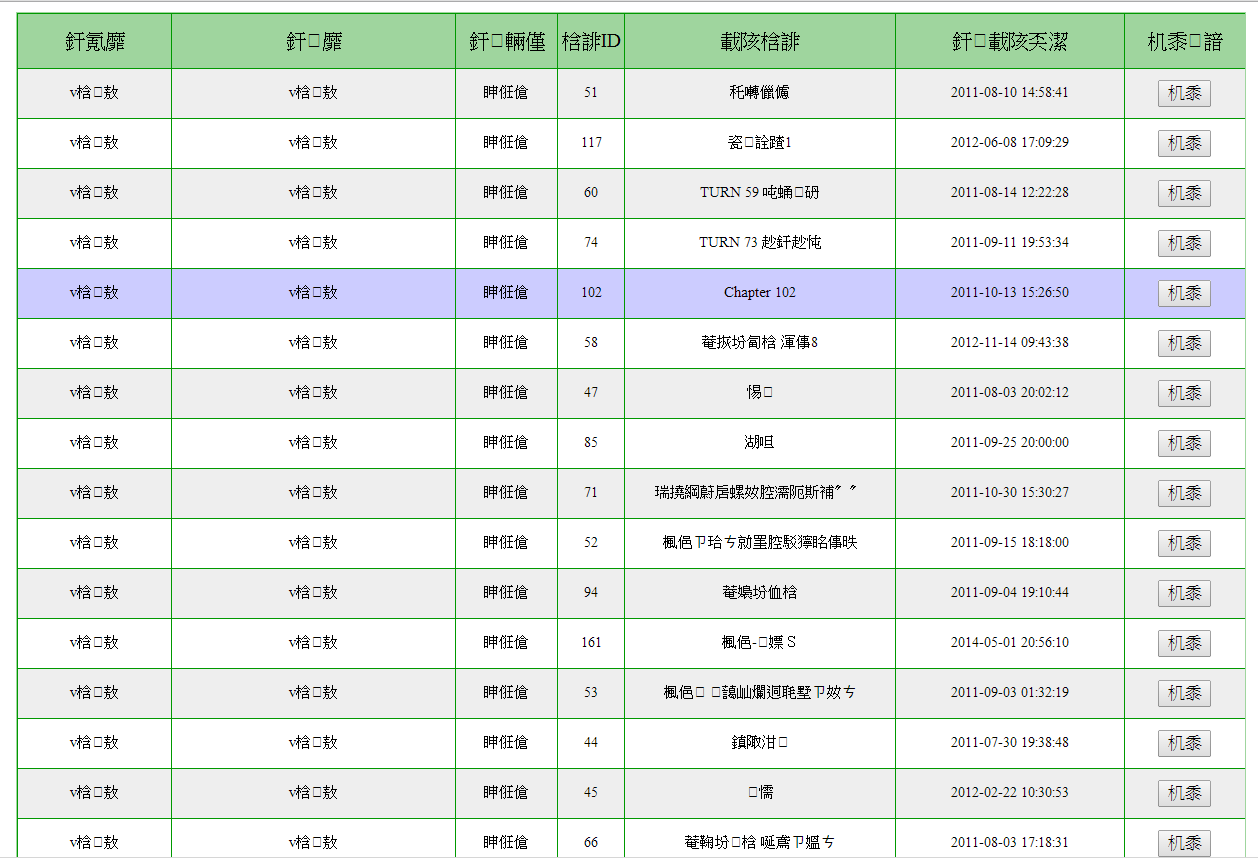
Task: Click the button in the row dated 2011-09-03 01:32:19
Action: click(x=1184, y=693)
